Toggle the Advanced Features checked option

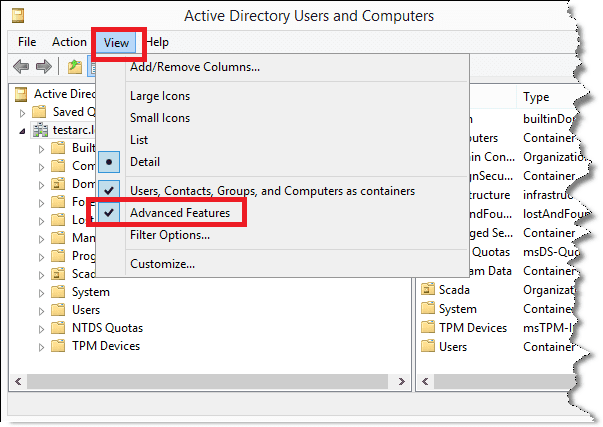pyautogui.click(x=180, y=213)
